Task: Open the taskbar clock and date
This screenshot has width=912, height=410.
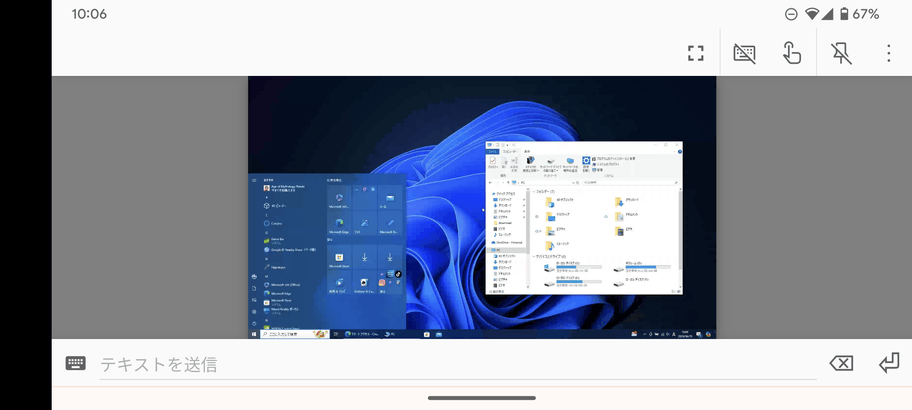Action: (685, 334)
